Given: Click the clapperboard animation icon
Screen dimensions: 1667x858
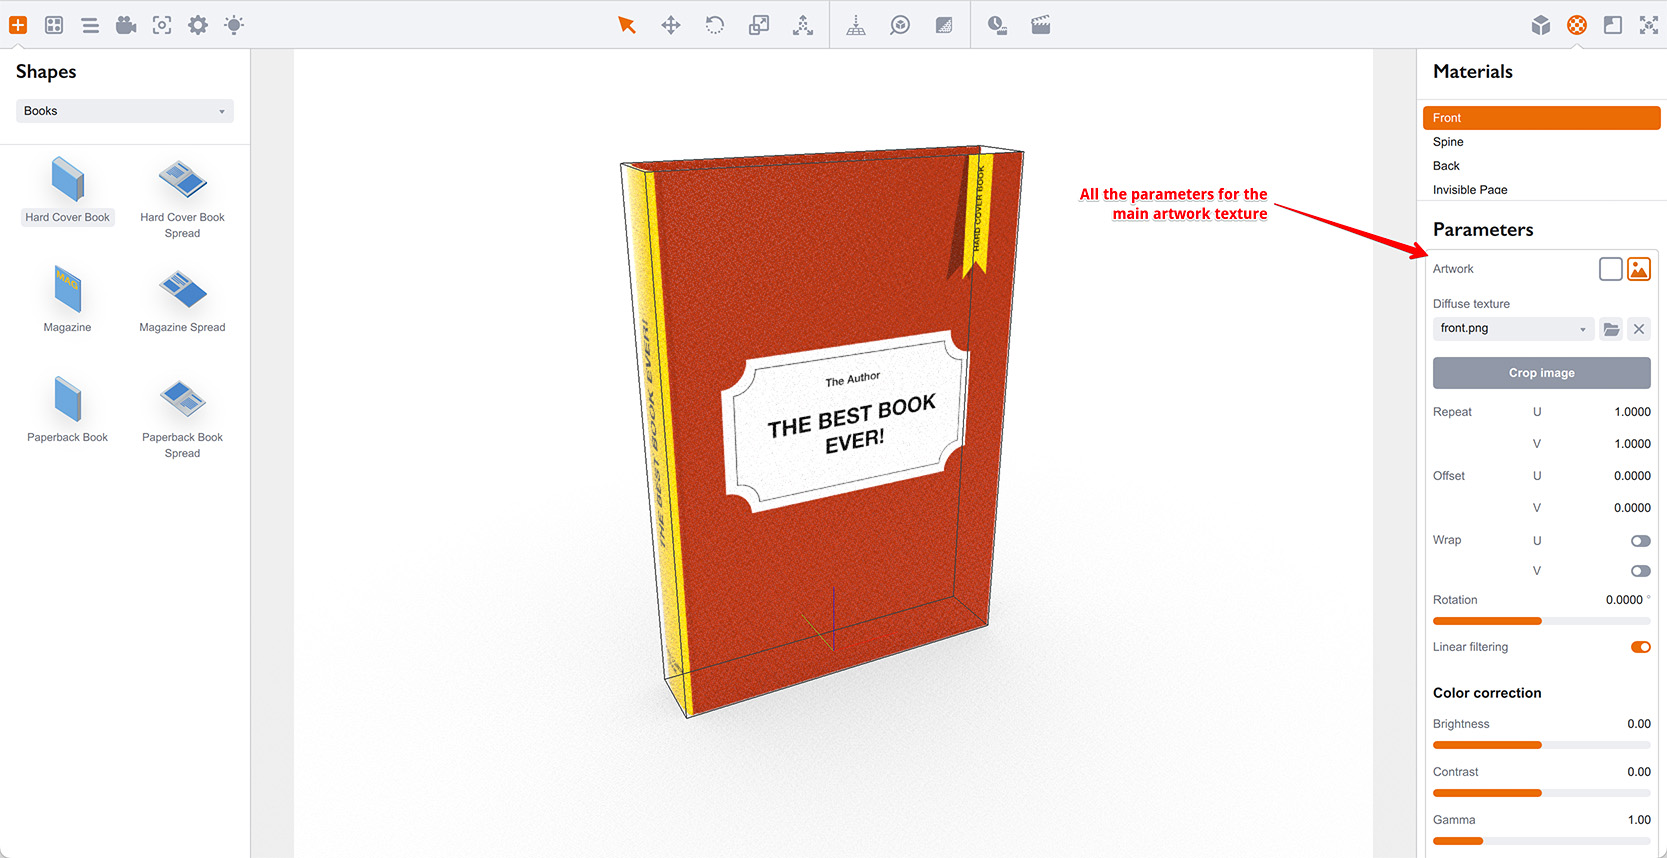Looking at the screenshot, I should coord(1041,25).
